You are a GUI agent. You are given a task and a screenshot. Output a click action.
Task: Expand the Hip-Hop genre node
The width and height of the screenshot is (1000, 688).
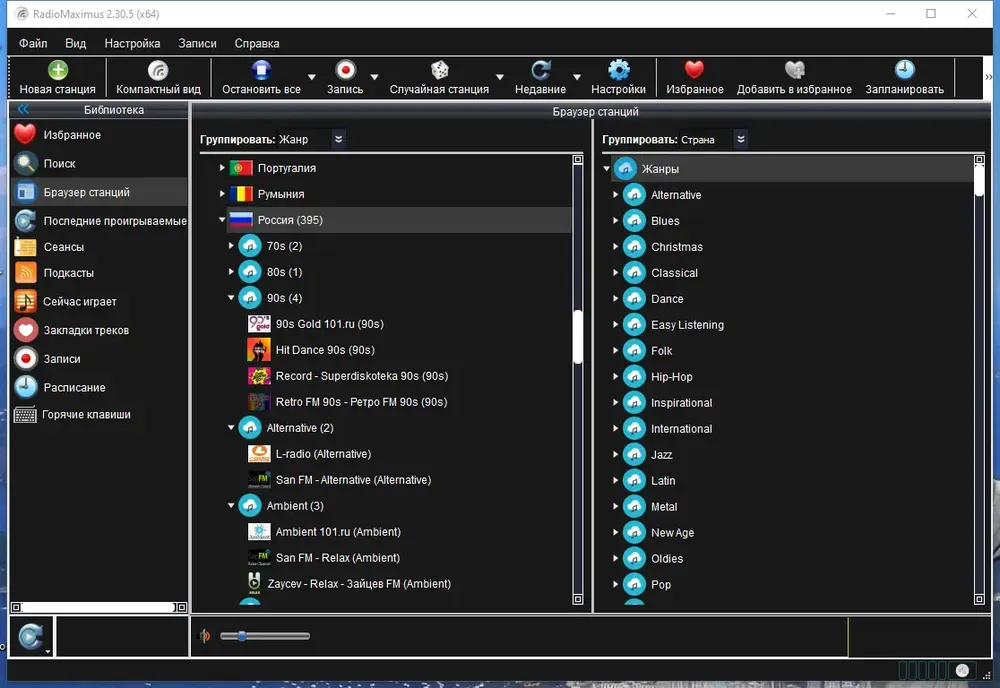tap(615, 376)
